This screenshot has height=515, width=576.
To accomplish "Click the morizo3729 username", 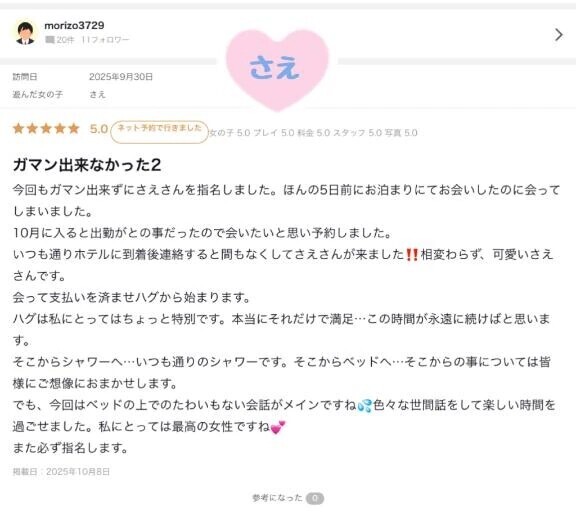I will (x=74, y=25).
